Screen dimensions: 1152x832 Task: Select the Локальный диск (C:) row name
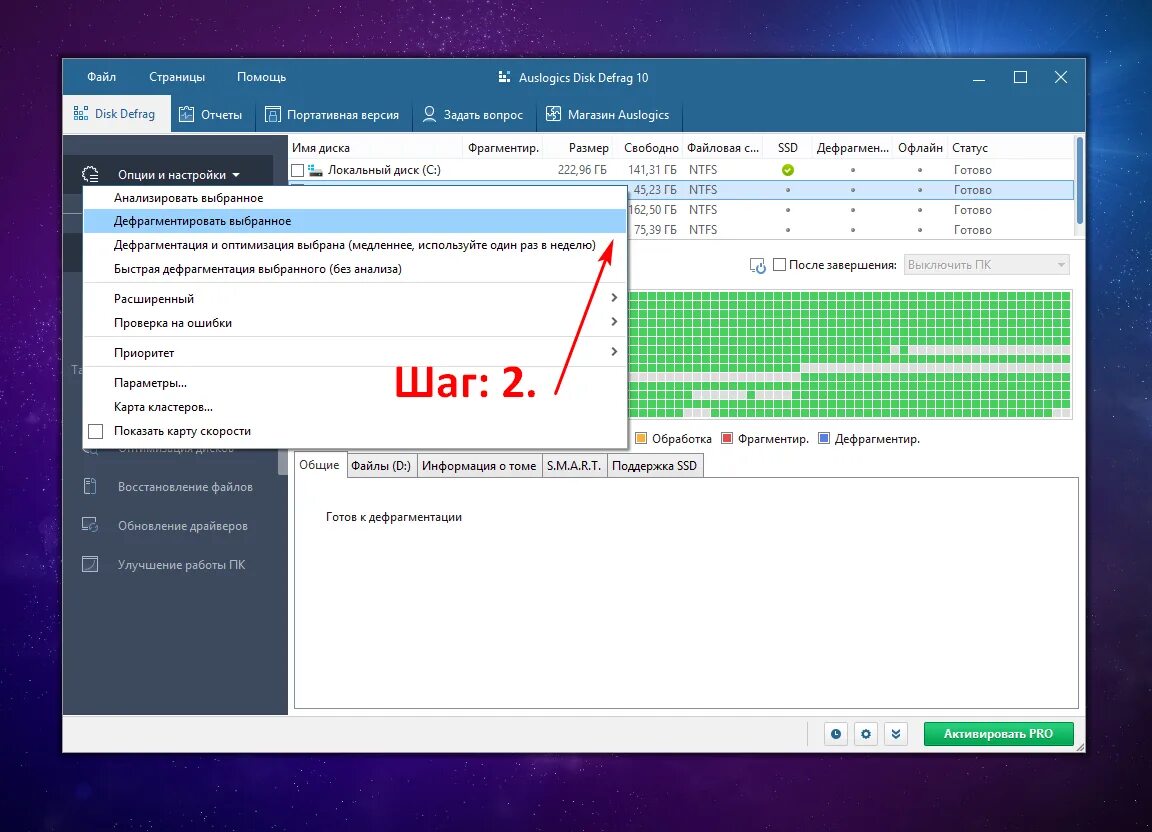tap(384, 170)
